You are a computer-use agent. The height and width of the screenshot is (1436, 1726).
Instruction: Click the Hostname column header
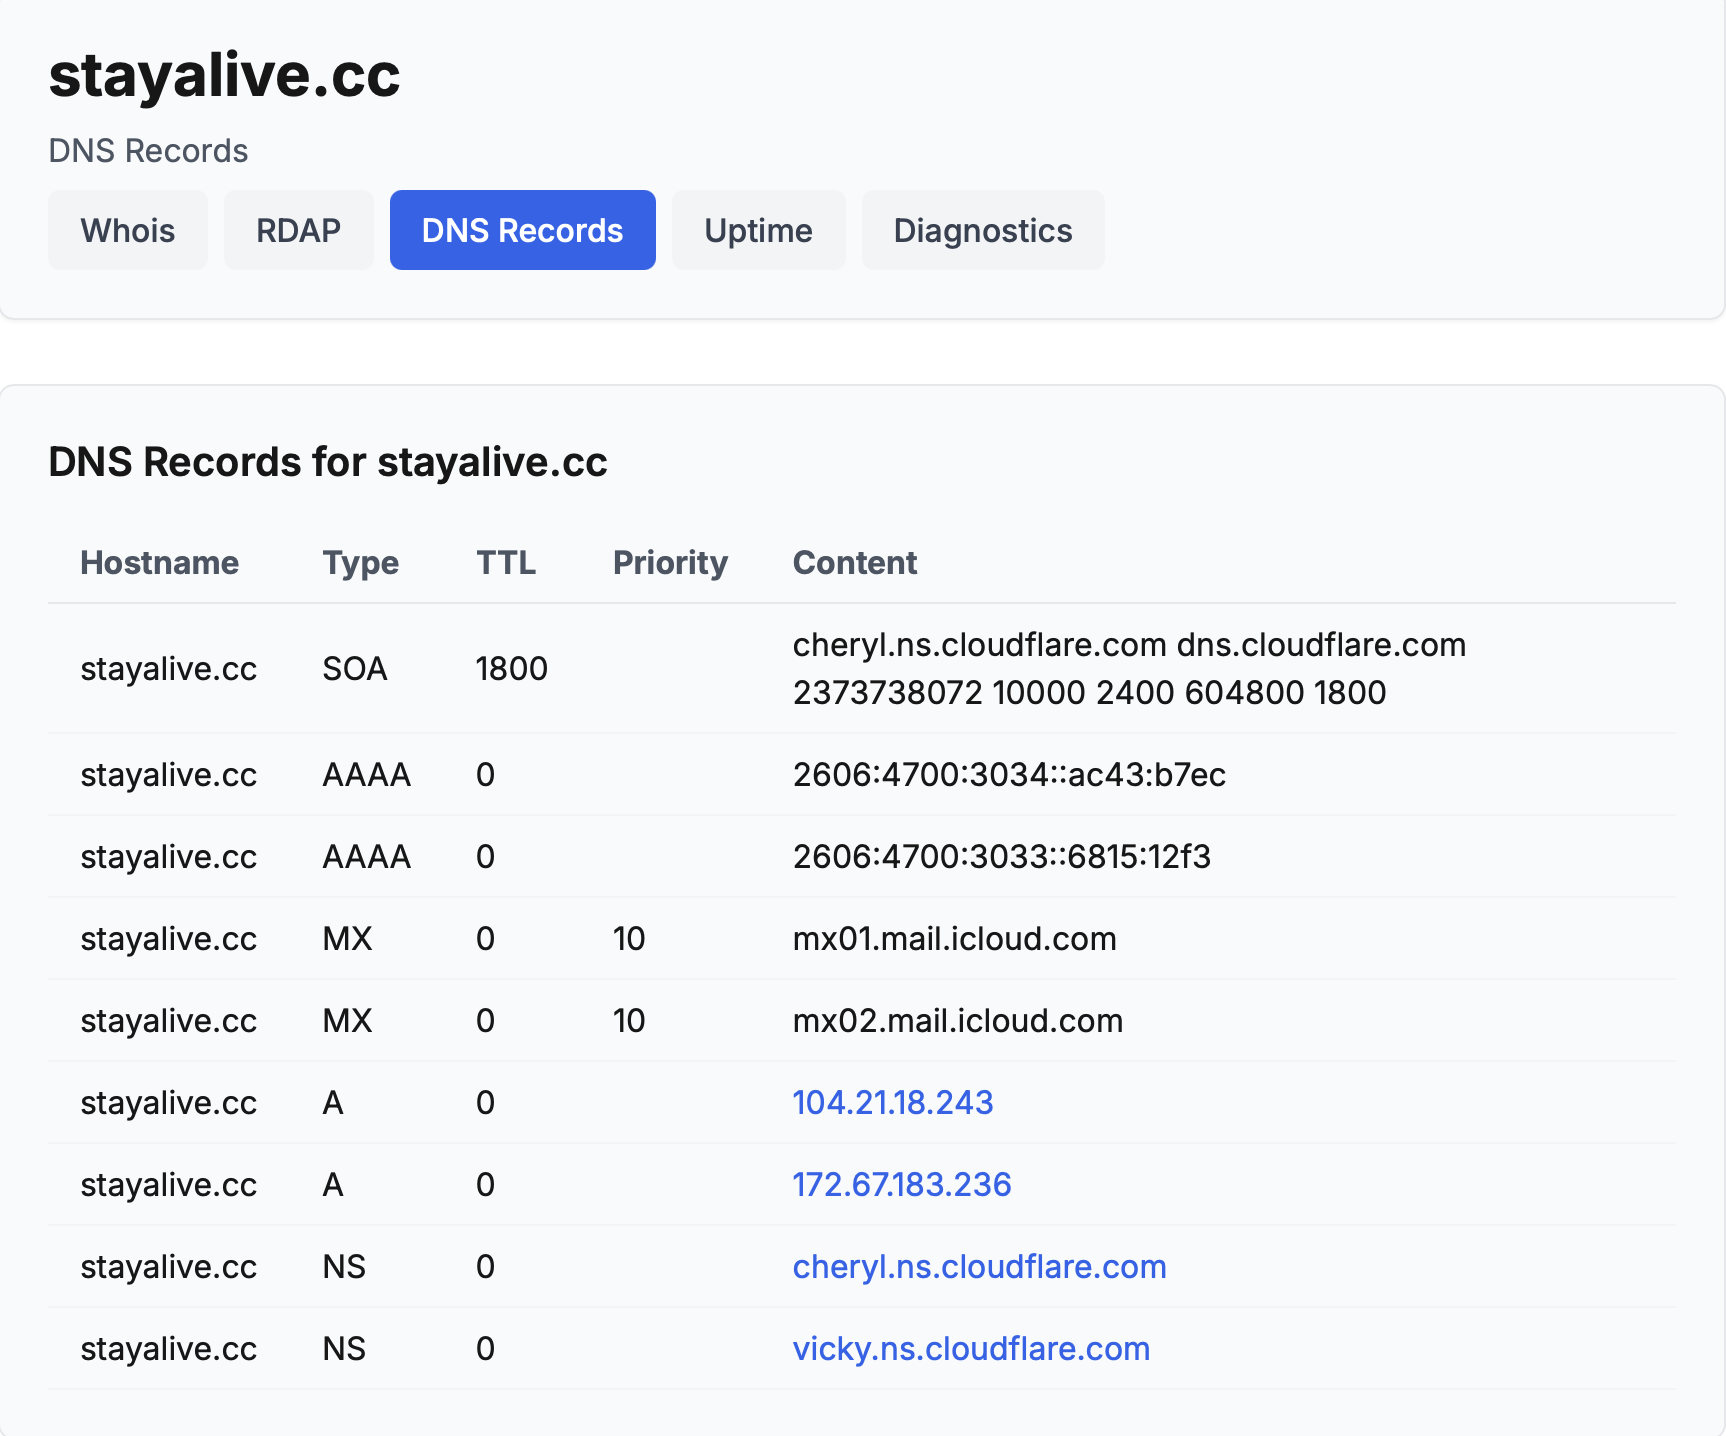coord(159,562)
